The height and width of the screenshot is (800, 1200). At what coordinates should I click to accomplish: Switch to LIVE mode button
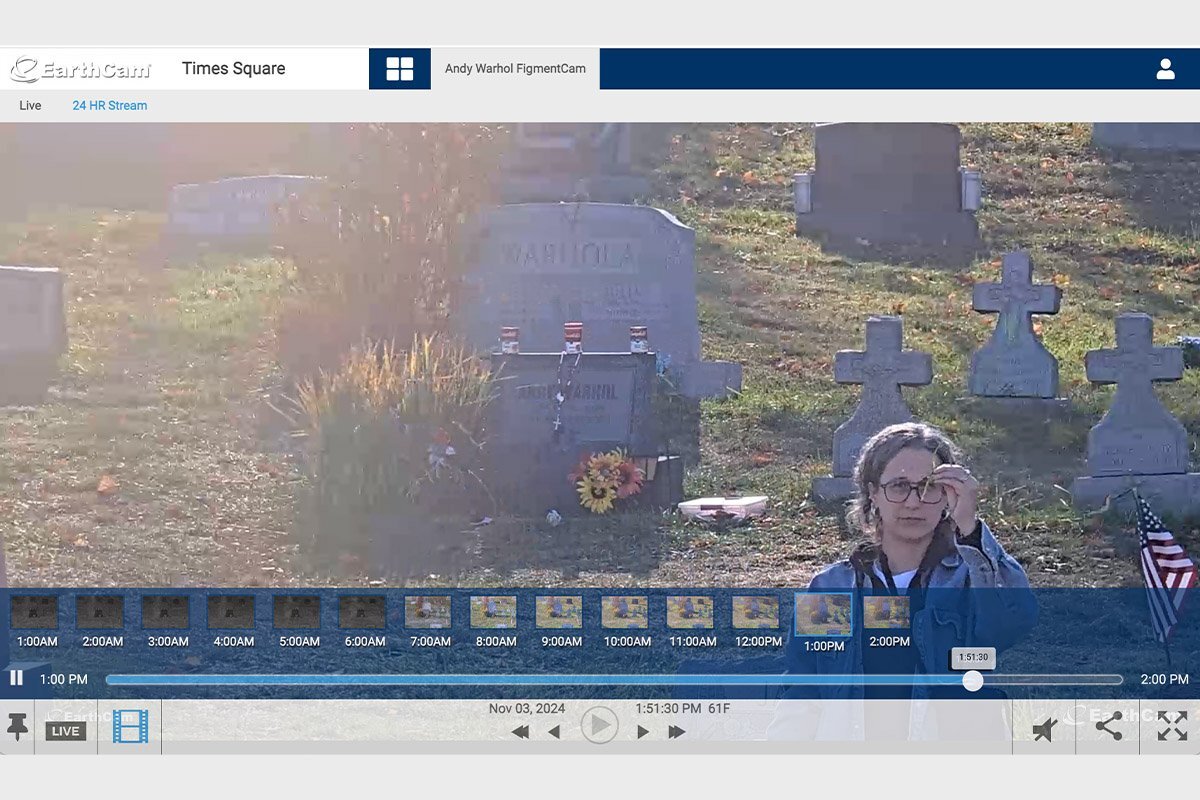[66, 731]
